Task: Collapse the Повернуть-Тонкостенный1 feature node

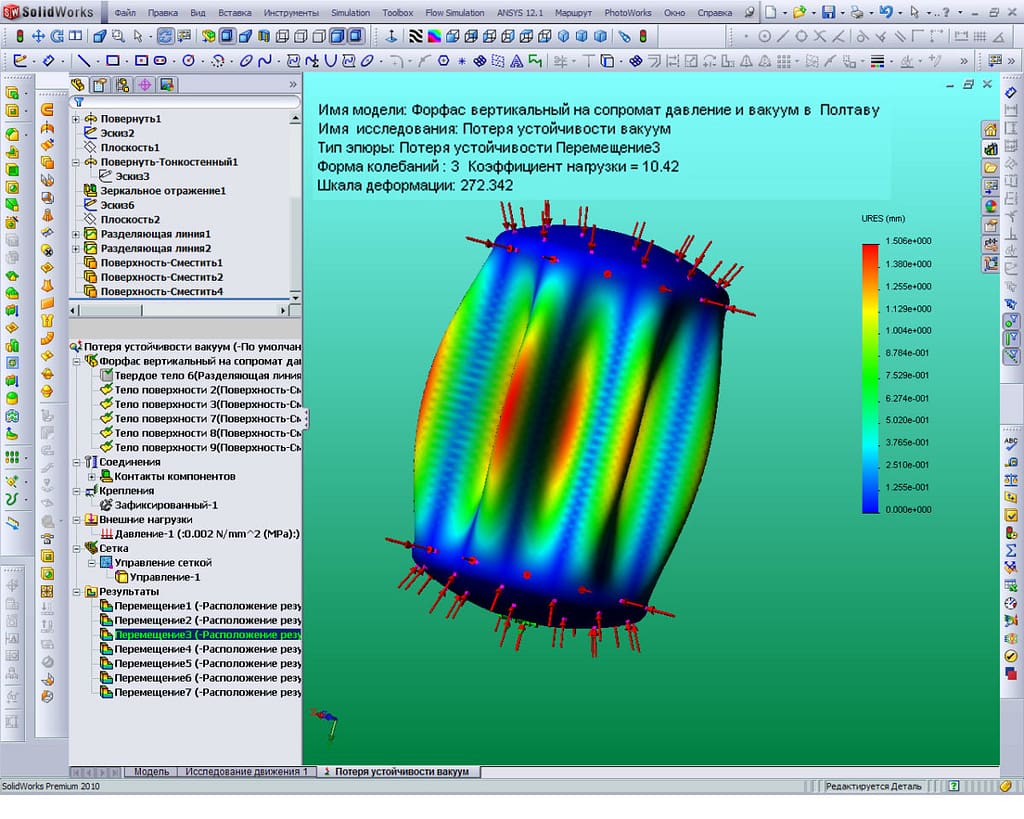Action: point(76,162)
